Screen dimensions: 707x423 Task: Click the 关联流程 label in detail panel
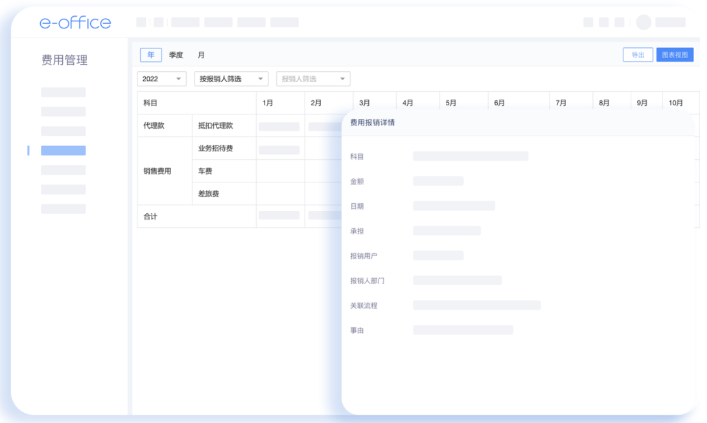coord(363,305)
